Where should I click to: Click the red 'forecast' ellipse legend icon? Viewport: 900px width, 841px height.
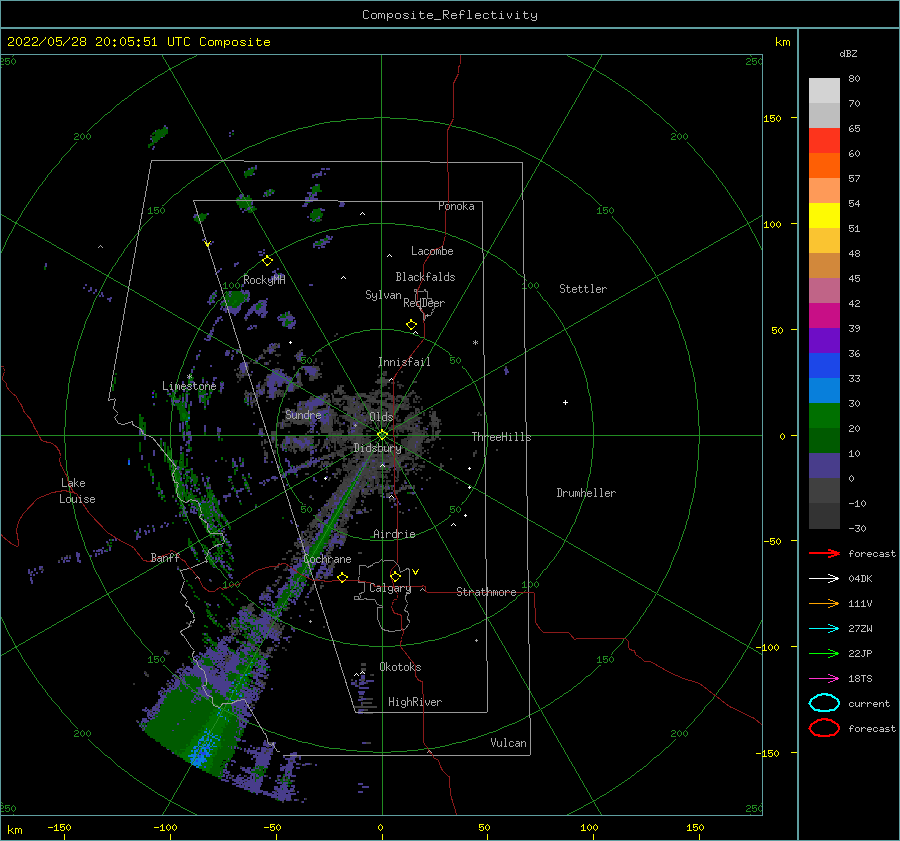click(x=824, y=728)
